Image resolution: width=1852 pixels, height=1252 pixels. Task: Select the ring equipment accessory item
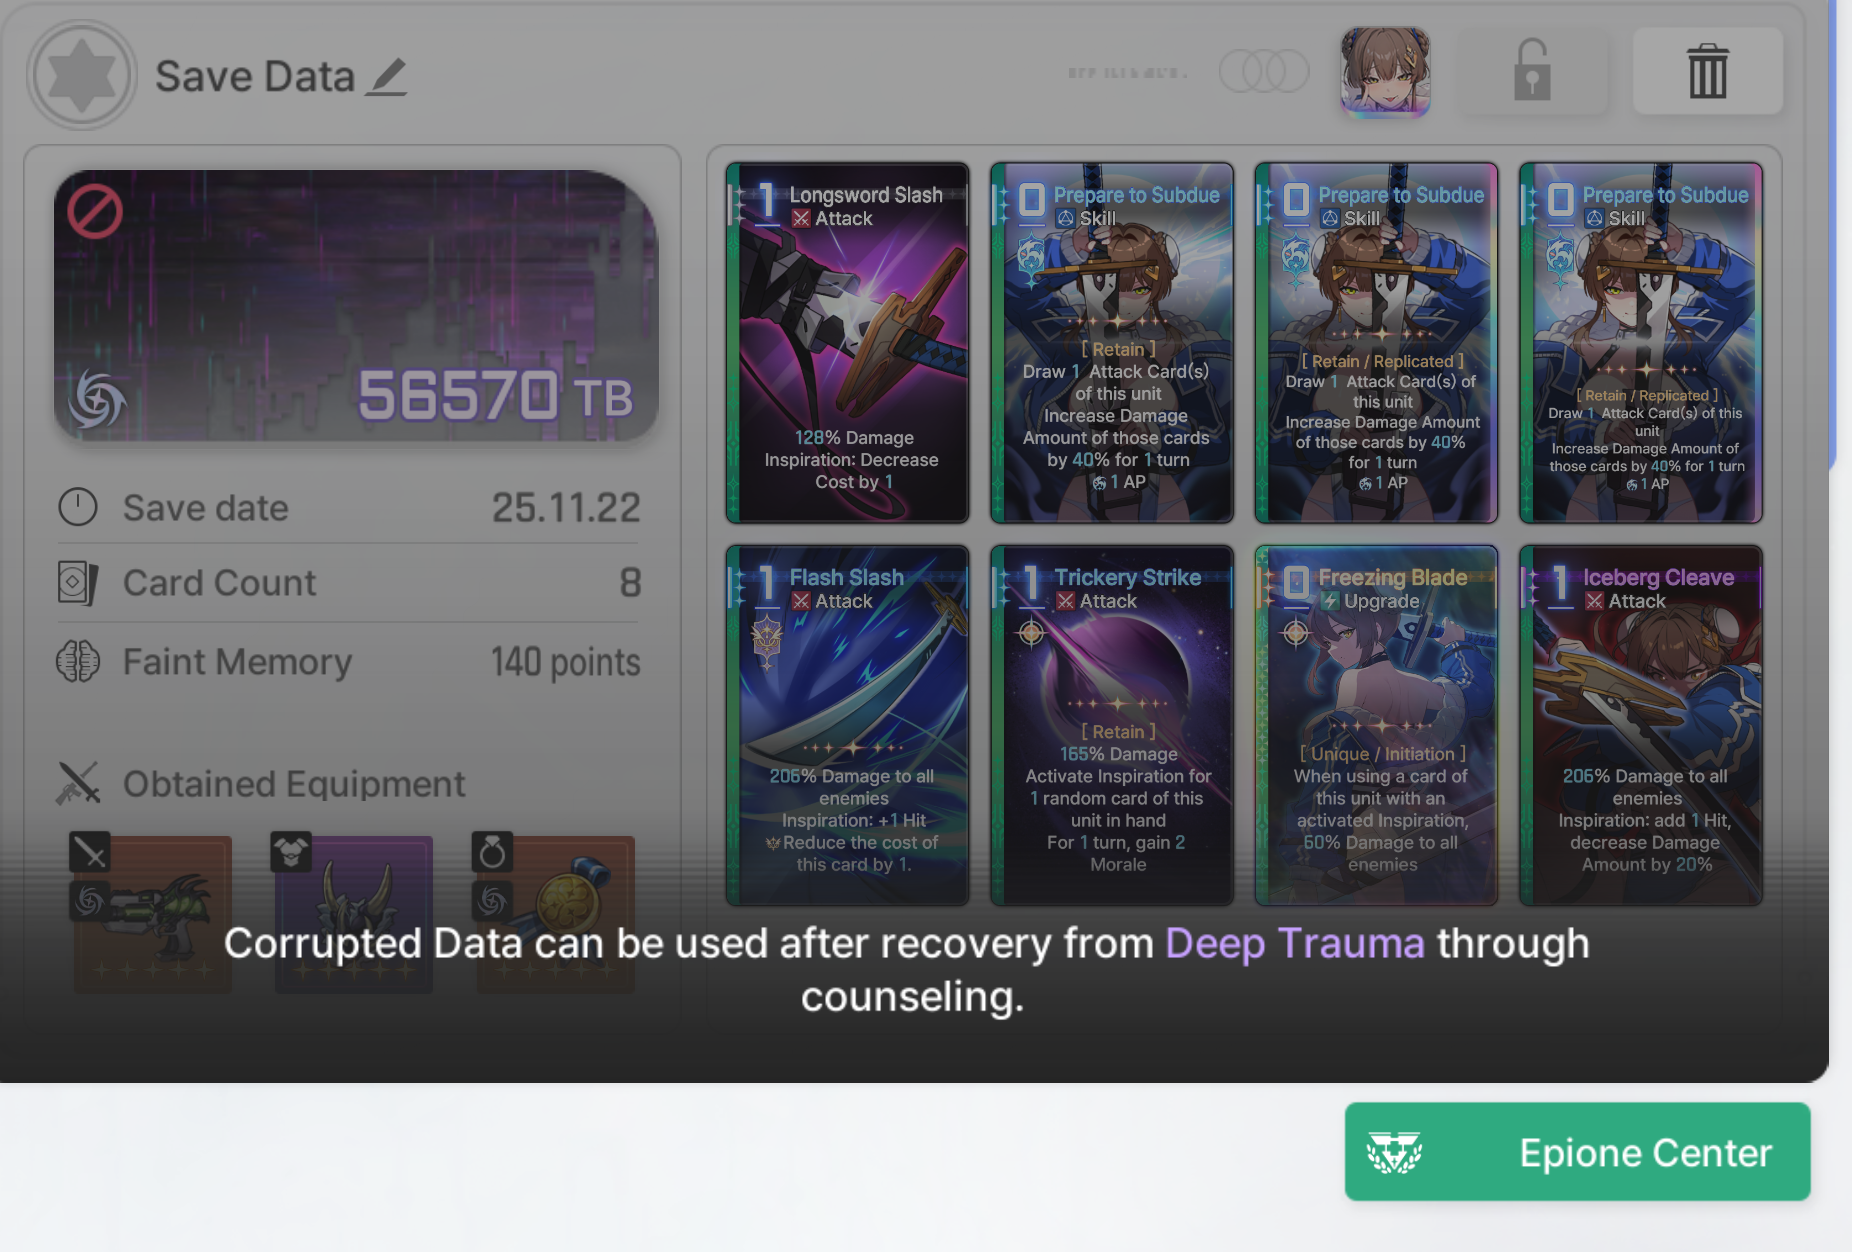[555, 913]
